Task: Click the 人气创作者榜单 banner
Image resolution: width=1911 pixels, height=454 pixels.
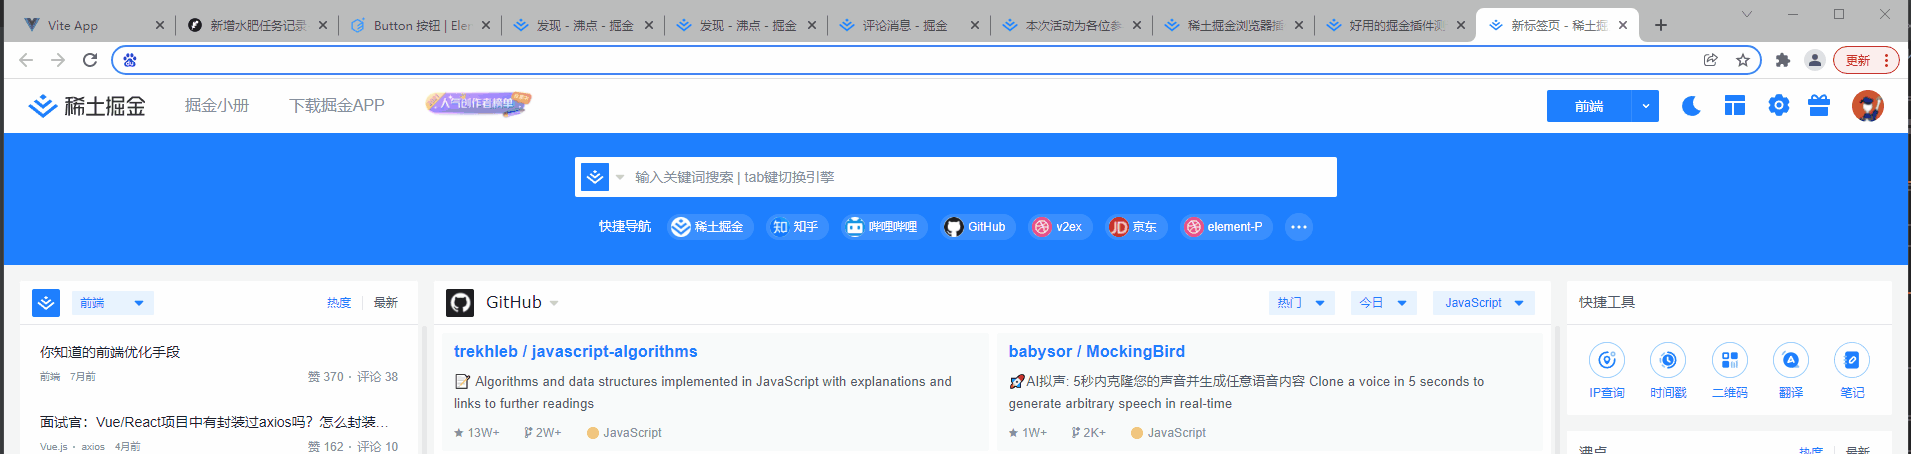Action: click(478, 103)
